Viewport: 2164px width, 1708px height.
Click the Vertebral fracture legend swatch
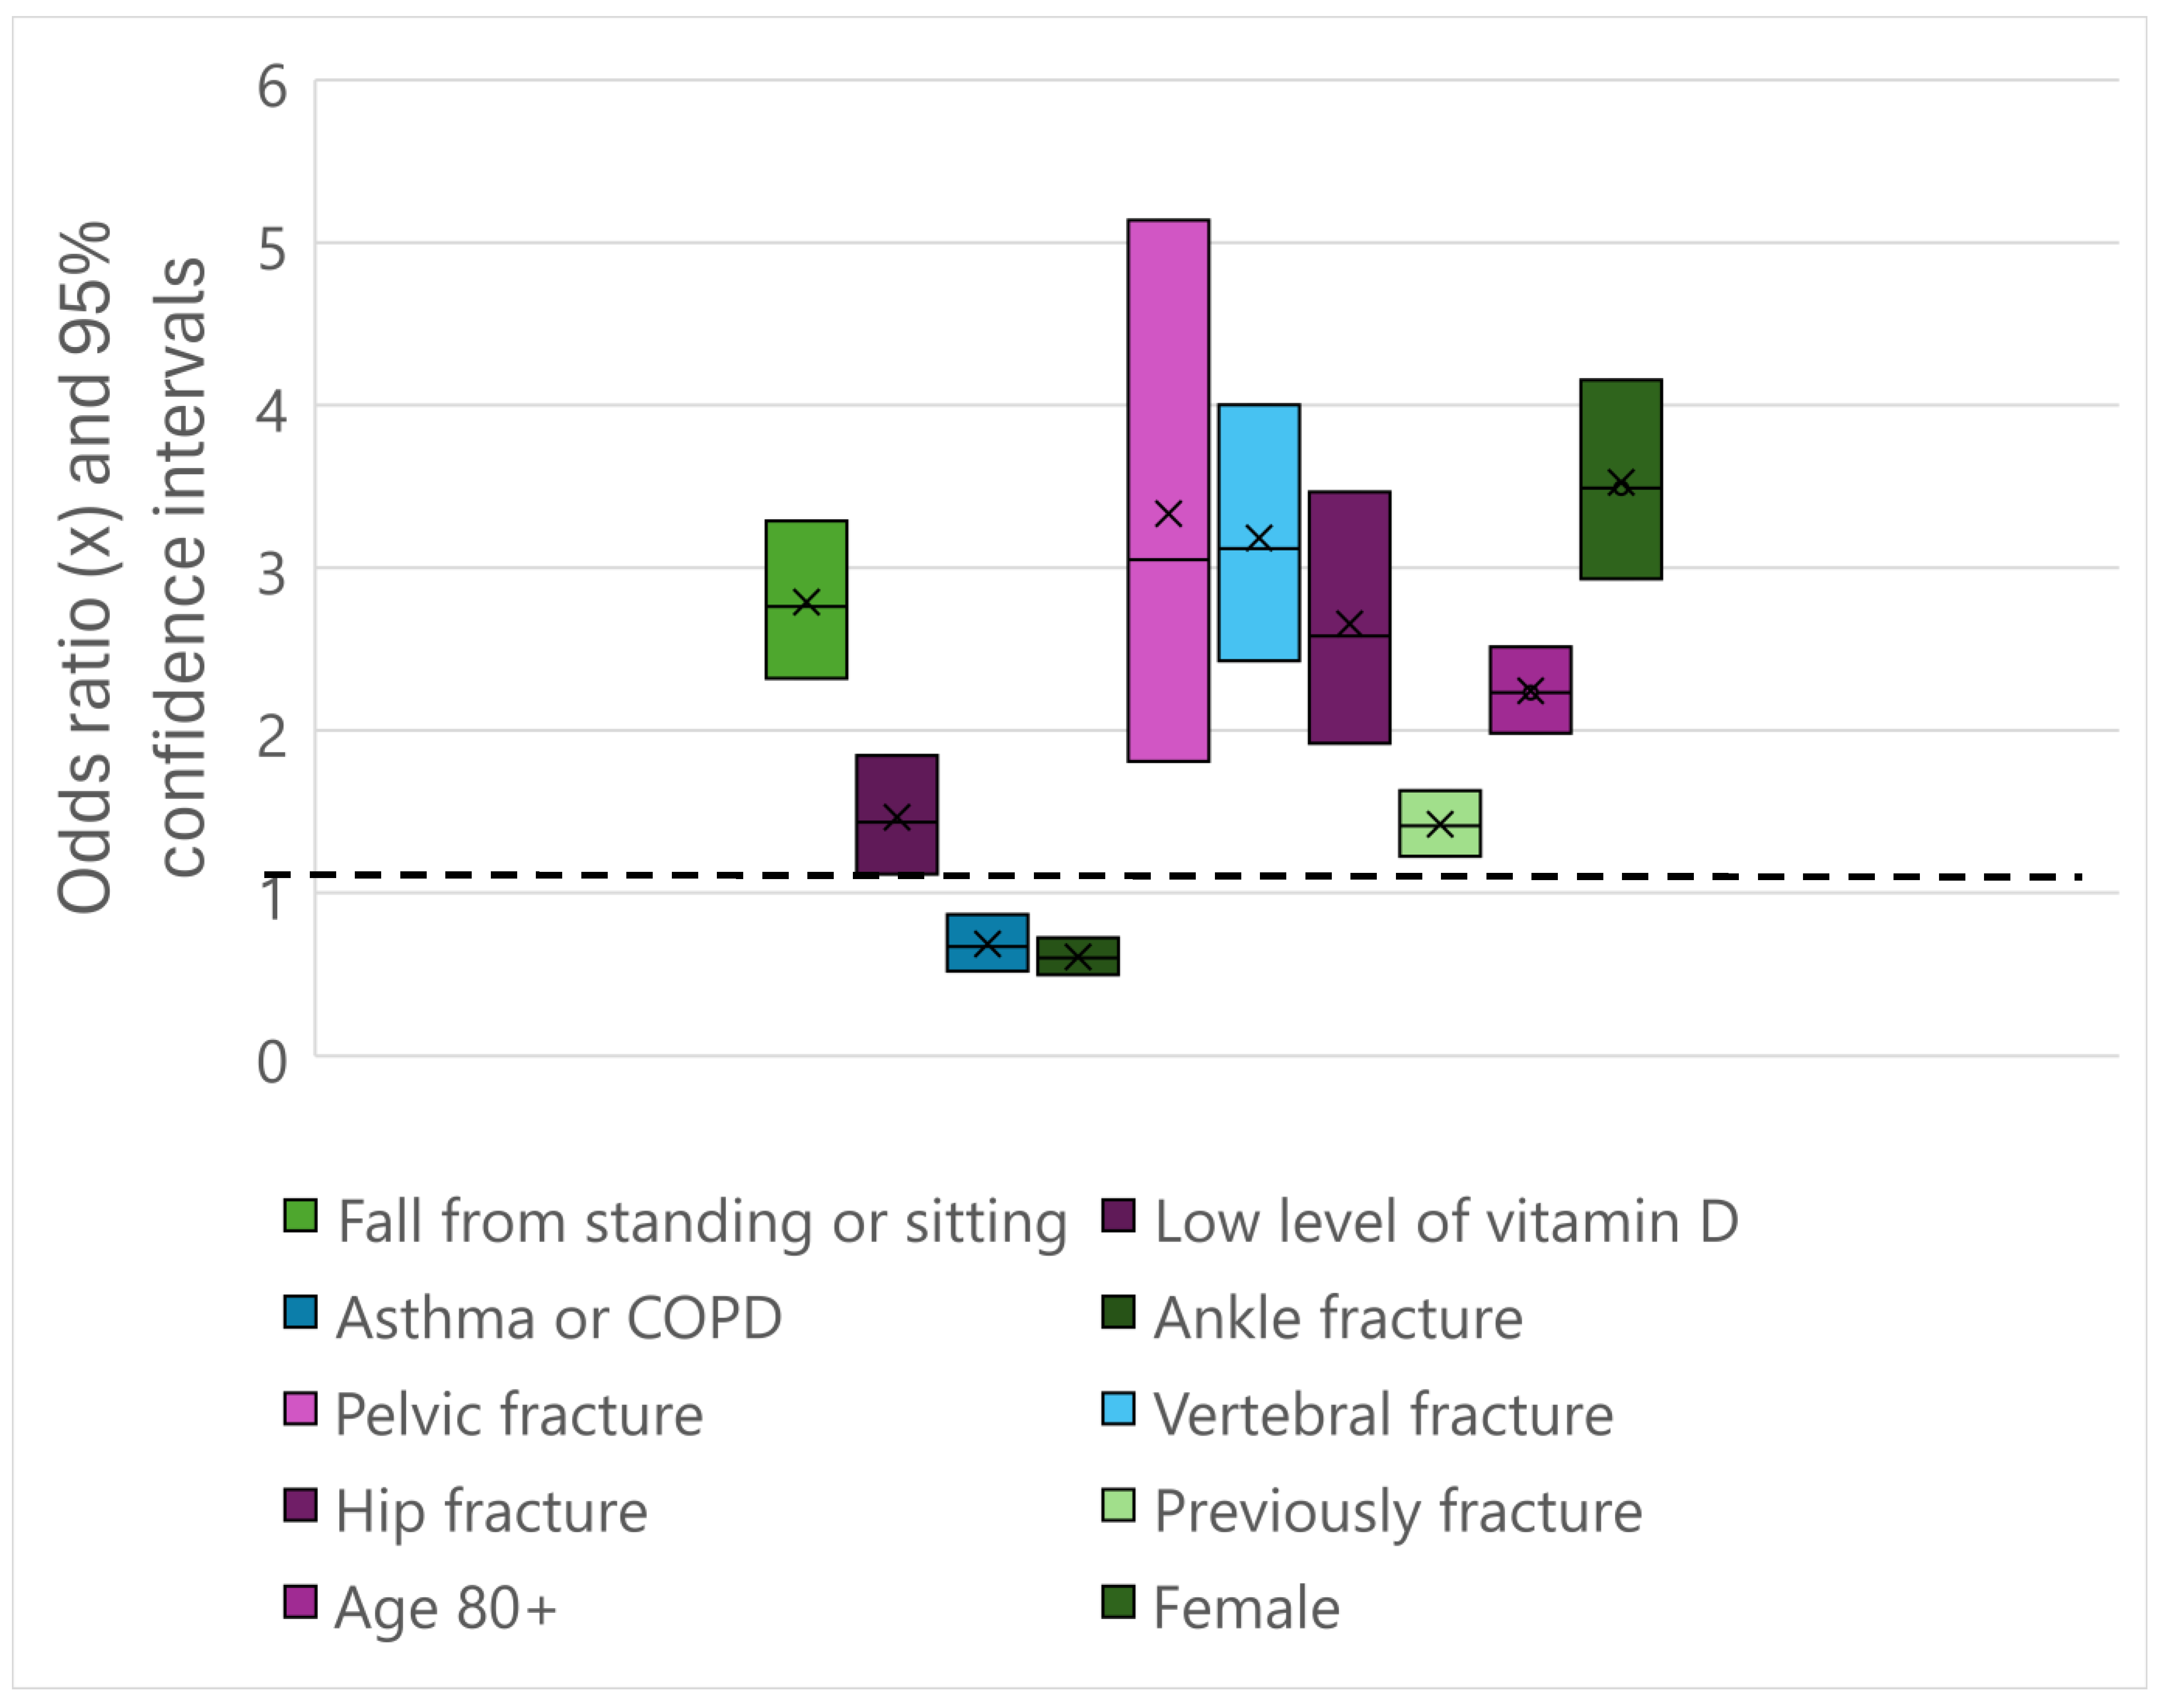point(1118,1409)
